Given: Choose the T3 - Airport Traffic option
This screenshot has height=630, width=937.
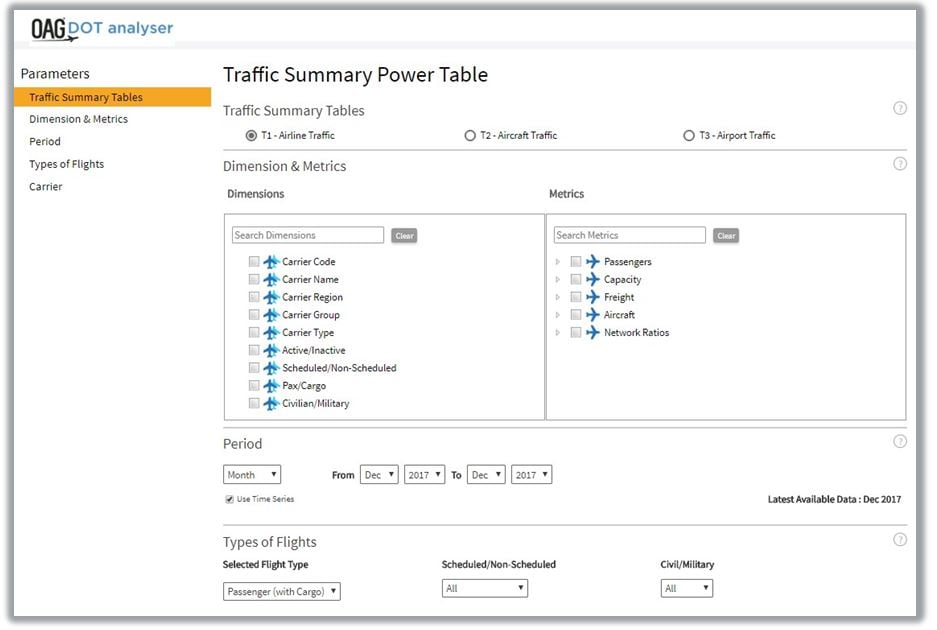Looking at the screenshot, I should (688, 136).
